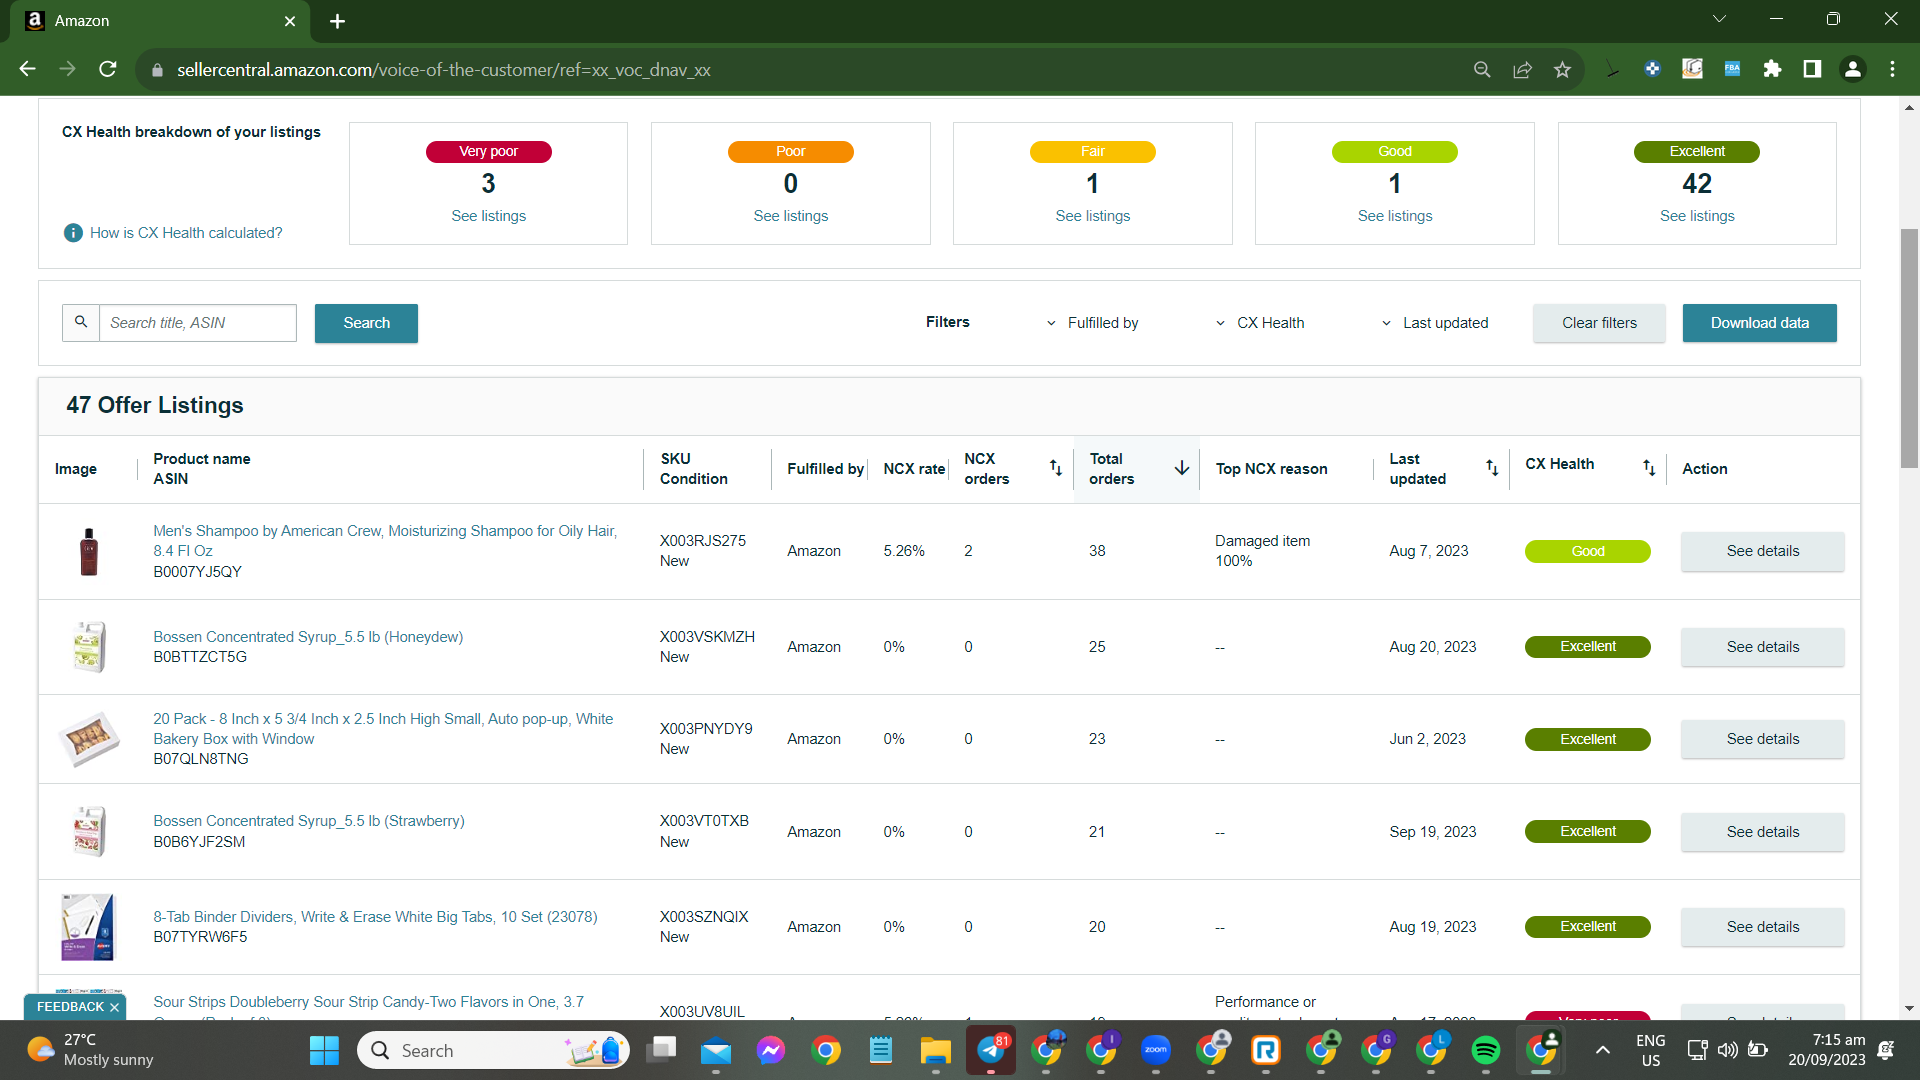Bookmark this page with the star icon

1562,70
